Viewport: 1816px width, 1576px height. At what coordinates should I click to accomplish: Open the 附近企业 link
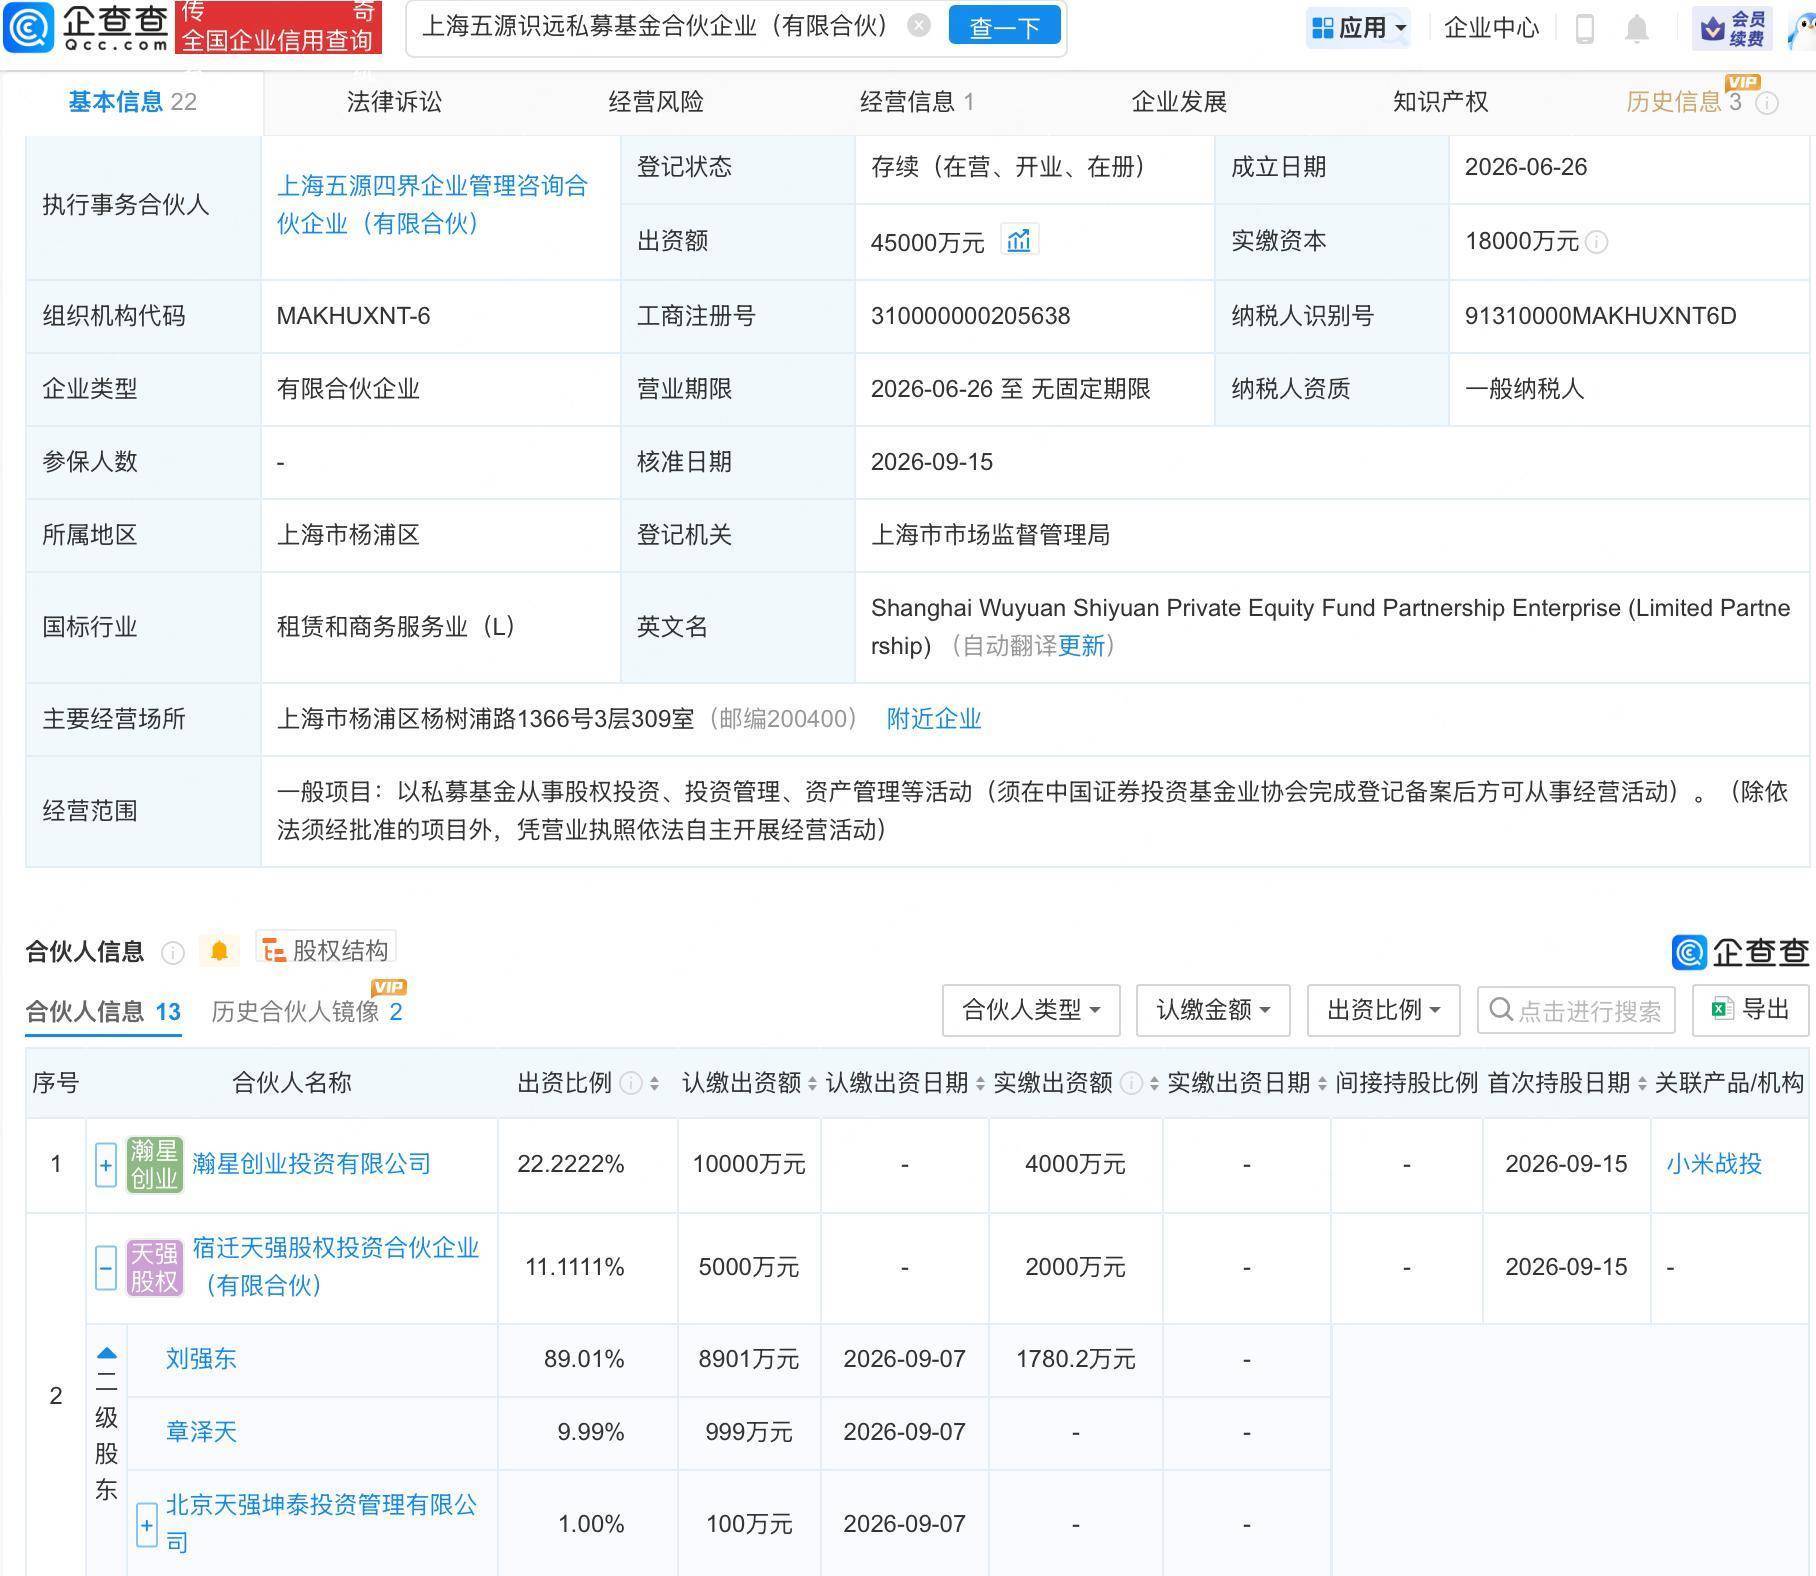click(934, 719)
